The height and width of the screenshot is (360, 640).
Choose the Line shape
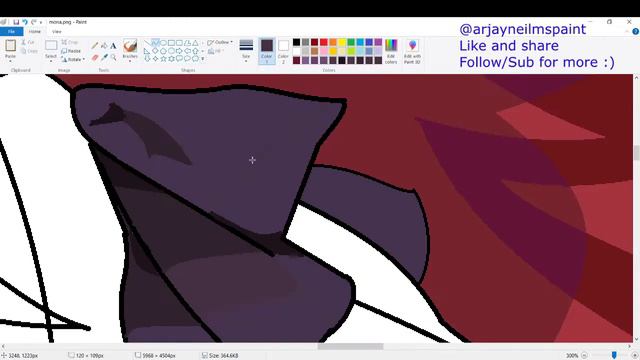(x=147, y=43)
